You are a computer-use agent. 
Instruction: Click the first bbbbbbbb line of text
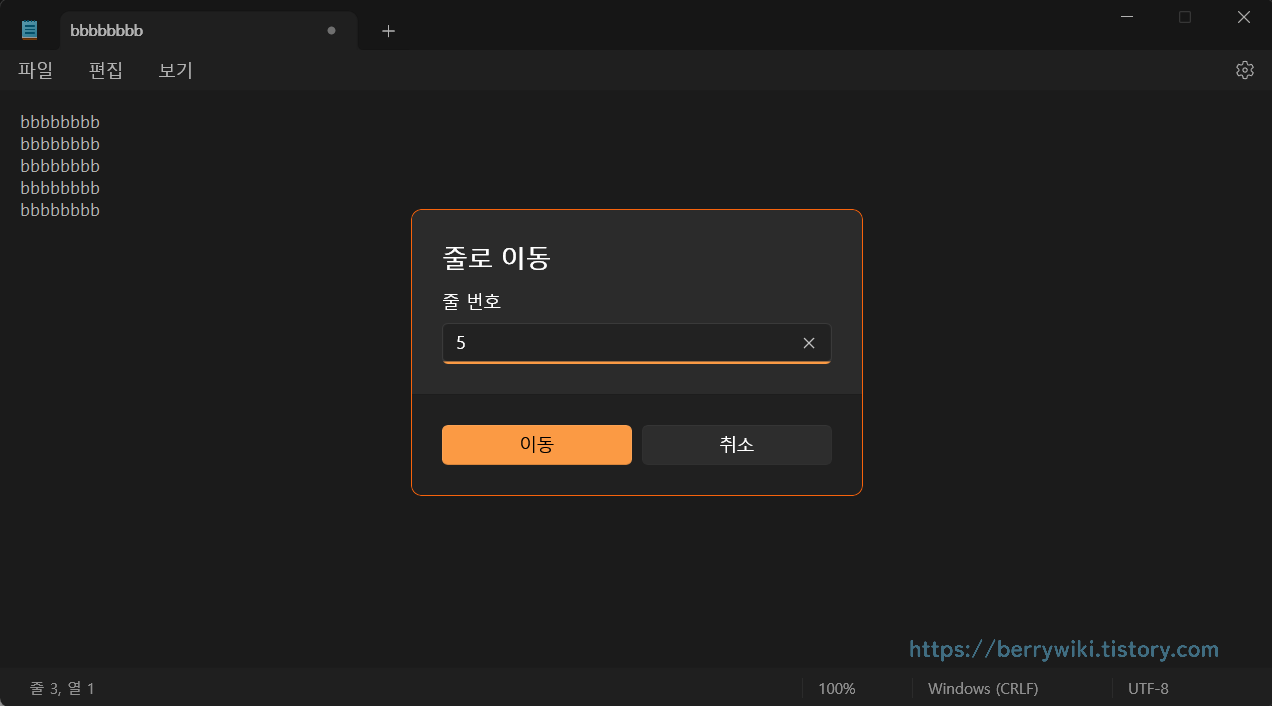(x=60, y=121)
